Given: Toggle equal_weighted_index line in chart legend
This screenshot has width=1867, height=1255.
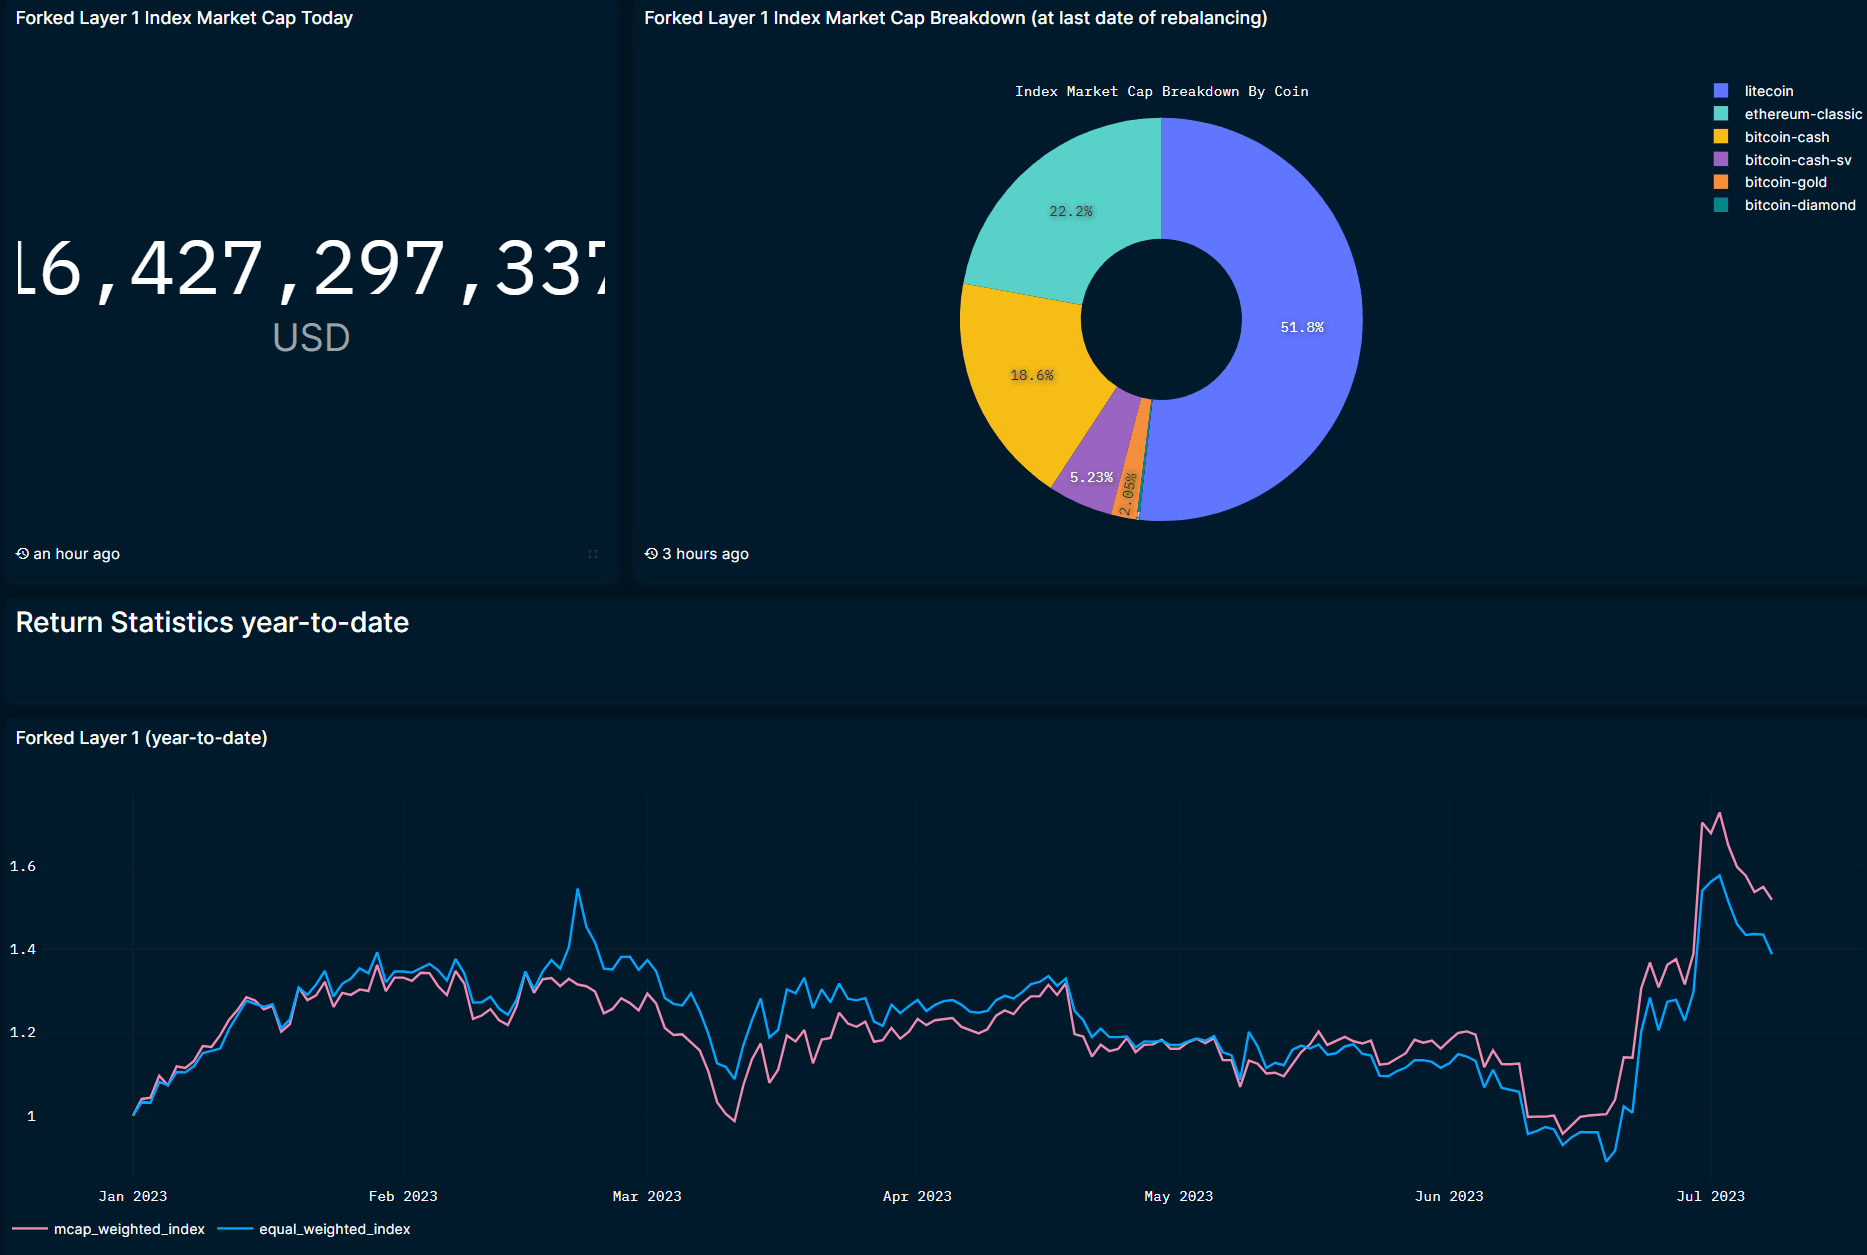Looking at the screenshot, I should pos(334,1229).
